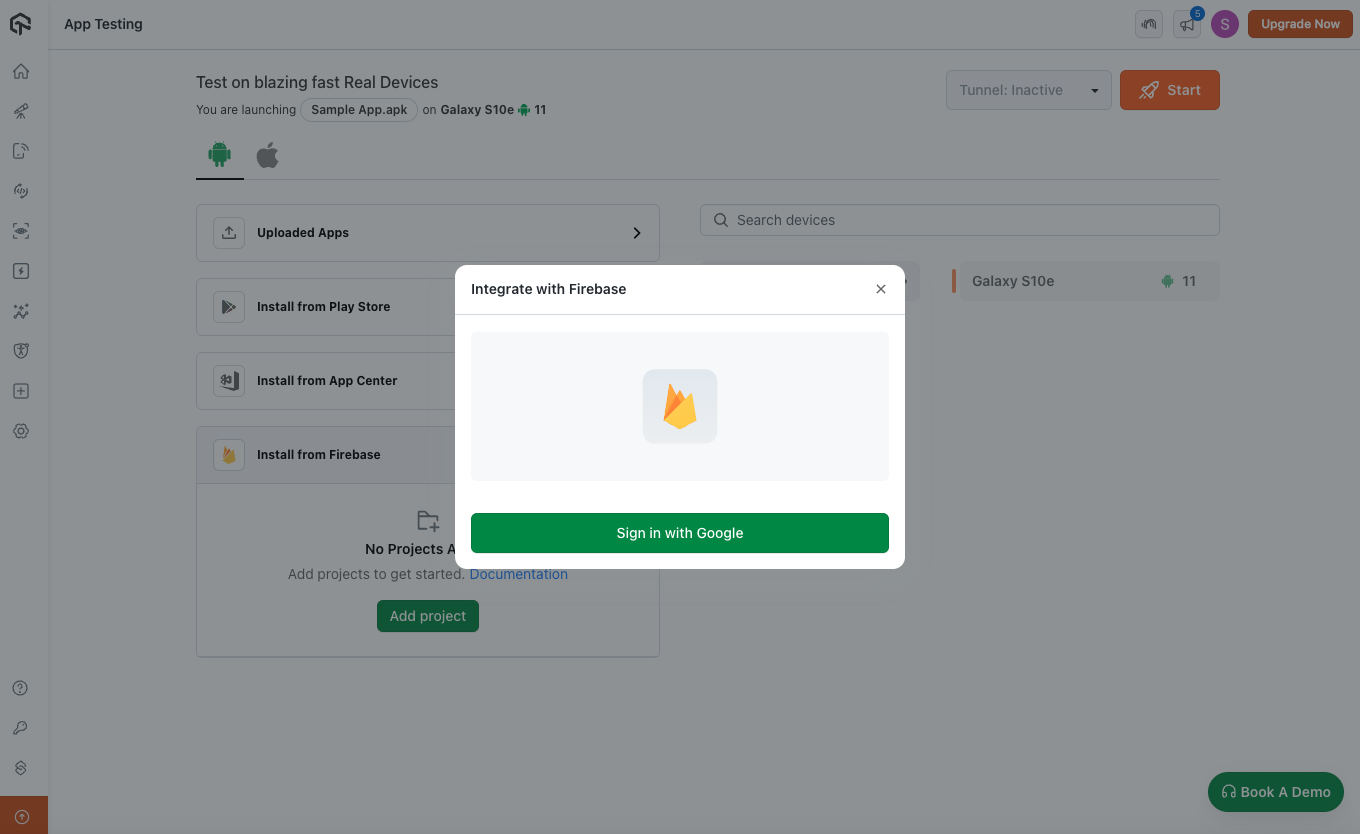Open the Documentation link
Screen dimensions: 1360x834
click(518, 574)
